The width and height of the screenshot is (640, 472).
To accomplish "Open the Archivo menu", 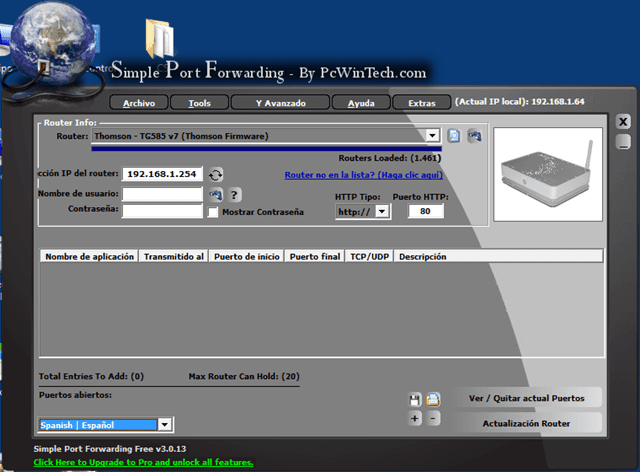I will (x=138, y=103).
